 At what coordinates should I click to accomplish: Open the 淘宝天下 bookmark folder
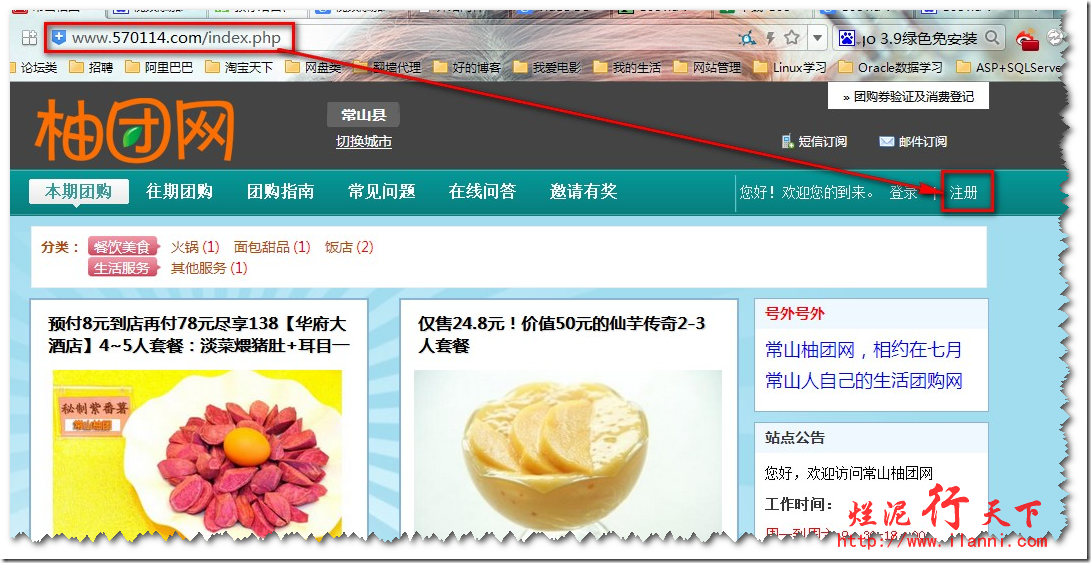239,68
